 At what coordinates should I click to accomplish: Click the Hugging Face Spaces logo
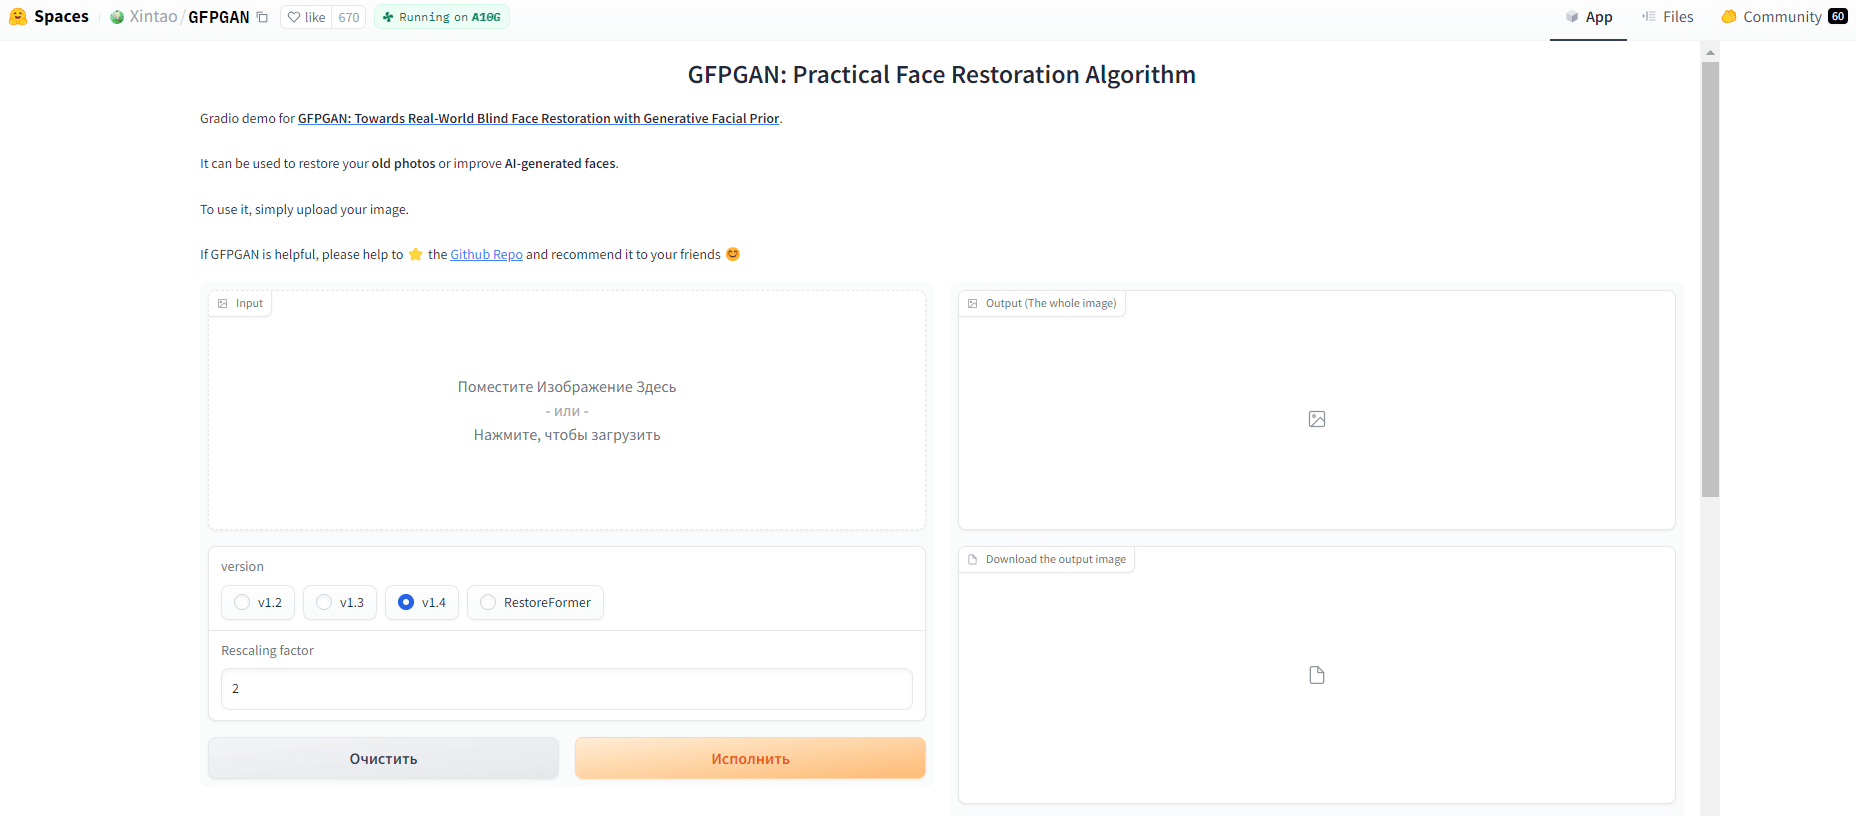pyautogui.click(x=18, y=17)
